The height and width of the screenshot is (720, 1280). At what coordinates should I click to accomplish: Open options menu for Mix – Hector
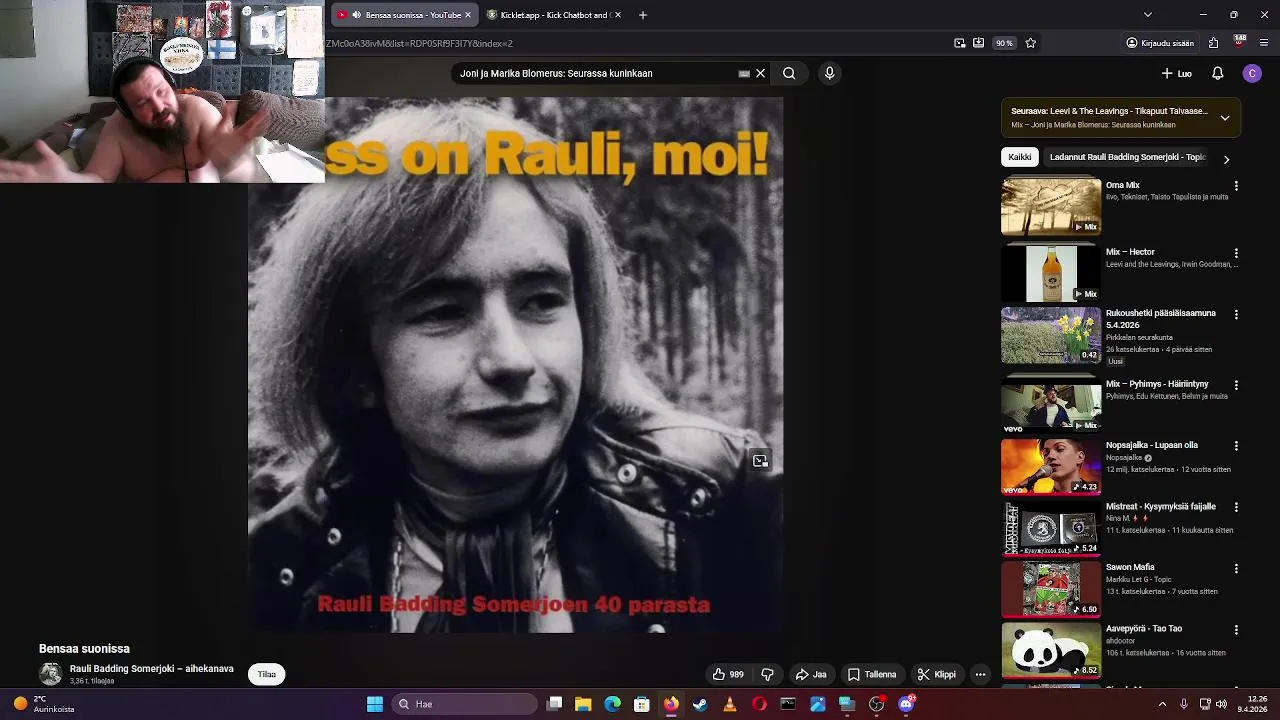tap(1236, 253)
